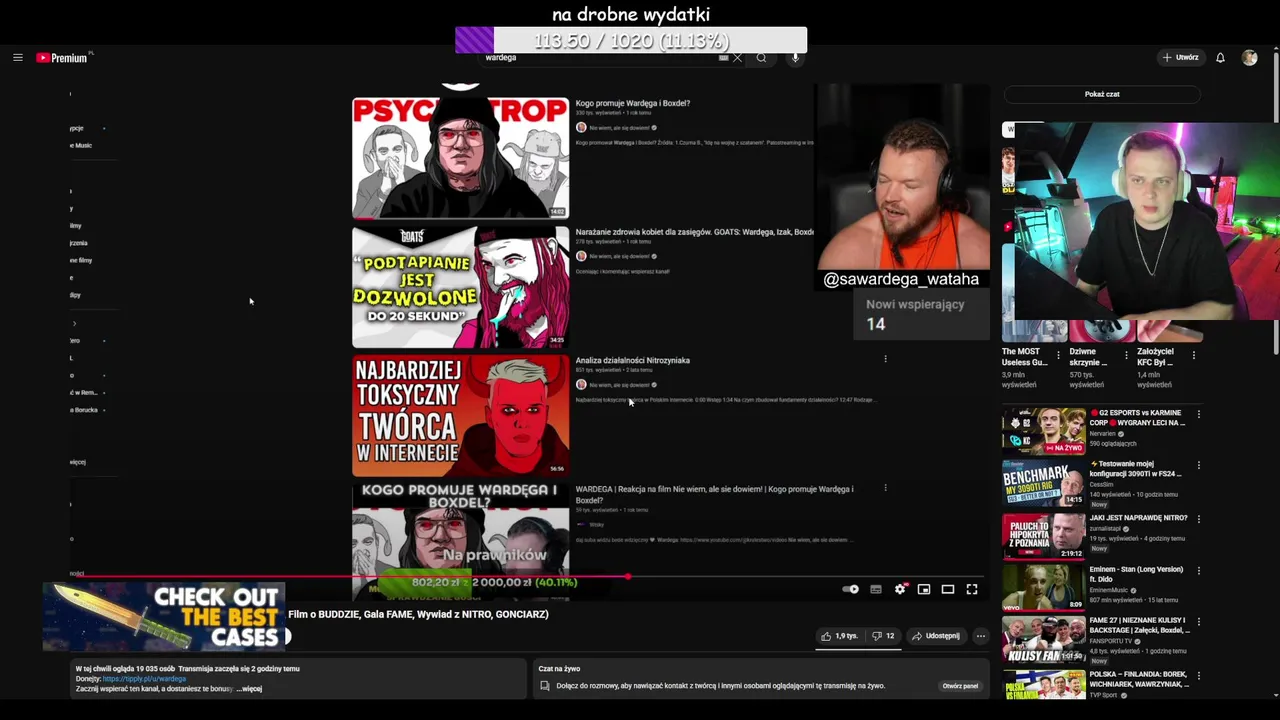Like the video with 1,9 tys. likes
The height and width of the screenshot is (720, 1280).
[x=839, y=636]
